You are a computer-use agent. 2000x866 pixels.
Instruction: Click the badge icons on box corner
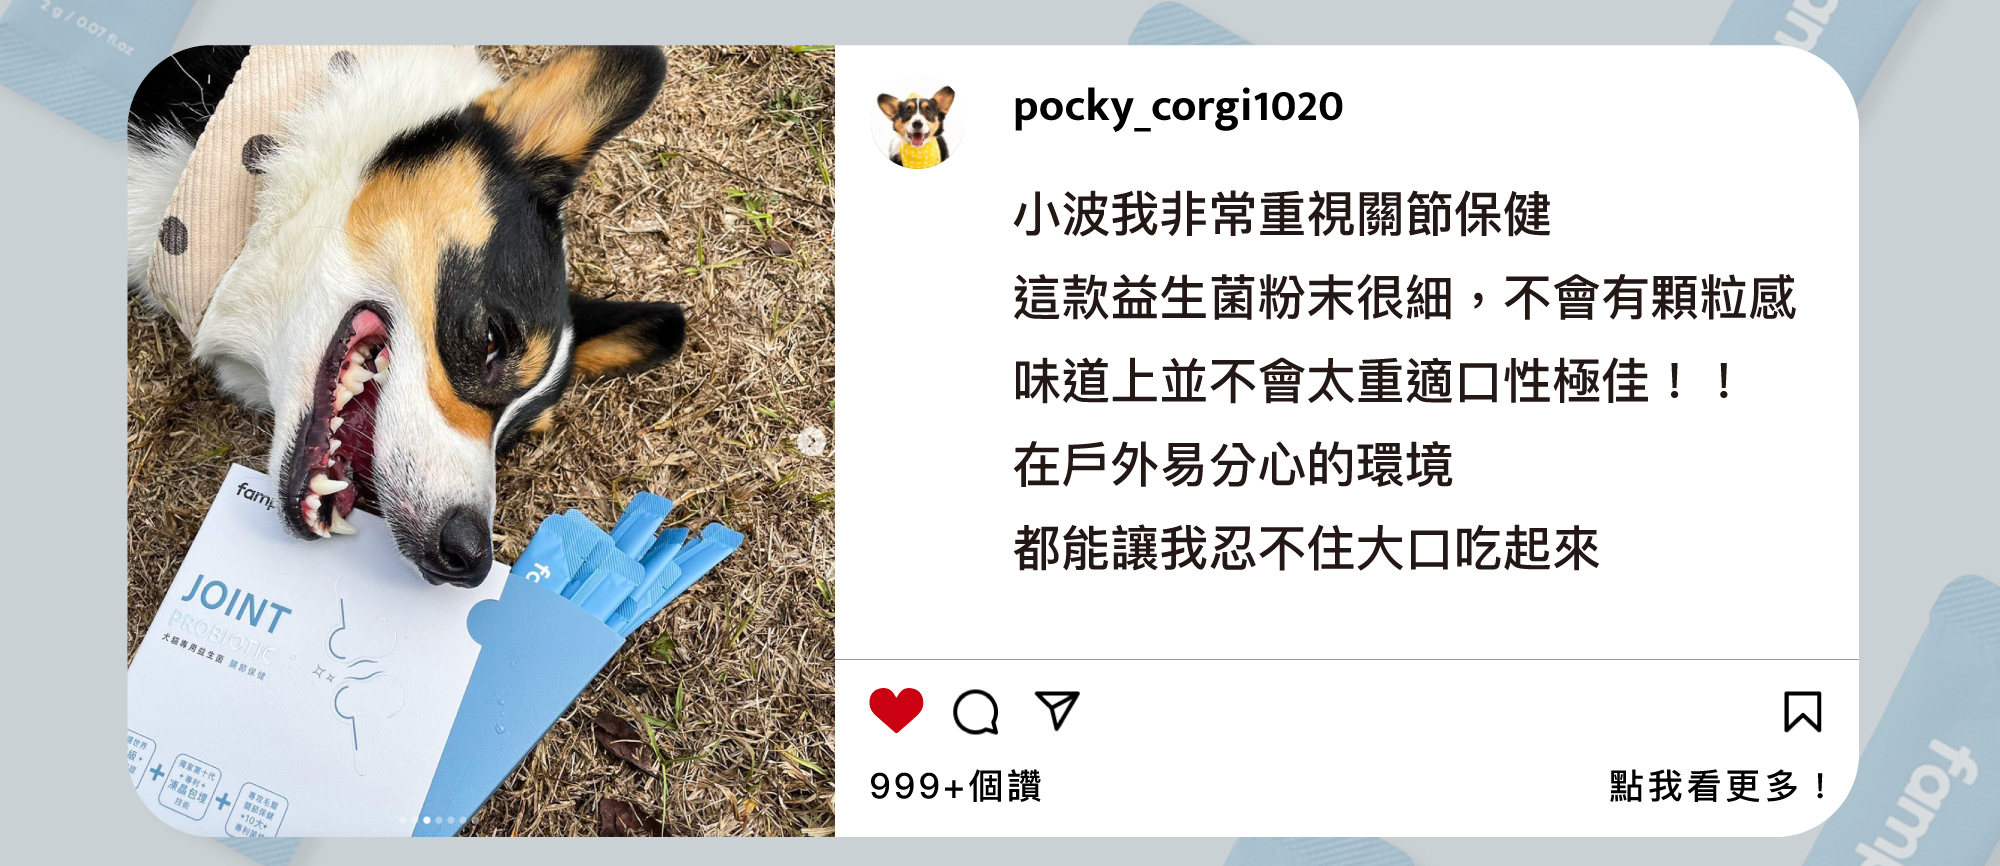[208, 790]
